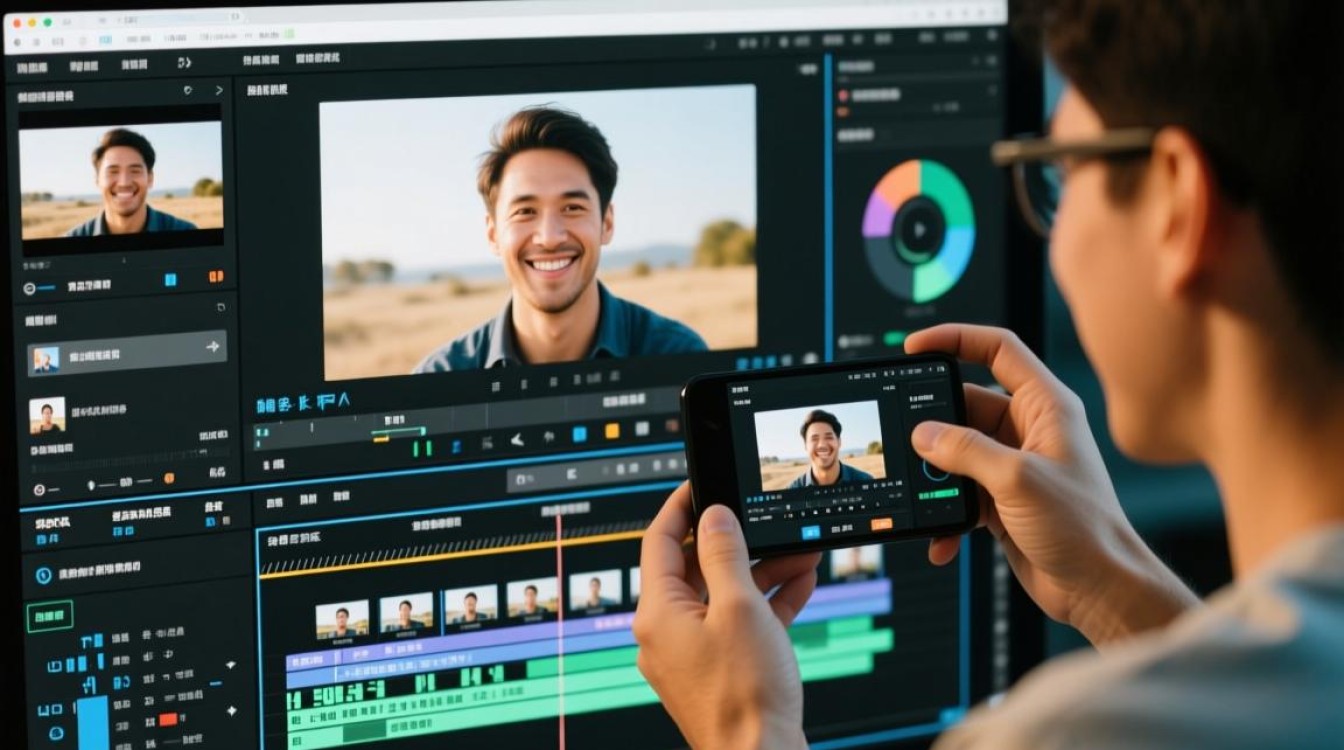Expand the chevron arrow in the left panel header
Screen dimensions: 1344x750
tap(220, 90)
